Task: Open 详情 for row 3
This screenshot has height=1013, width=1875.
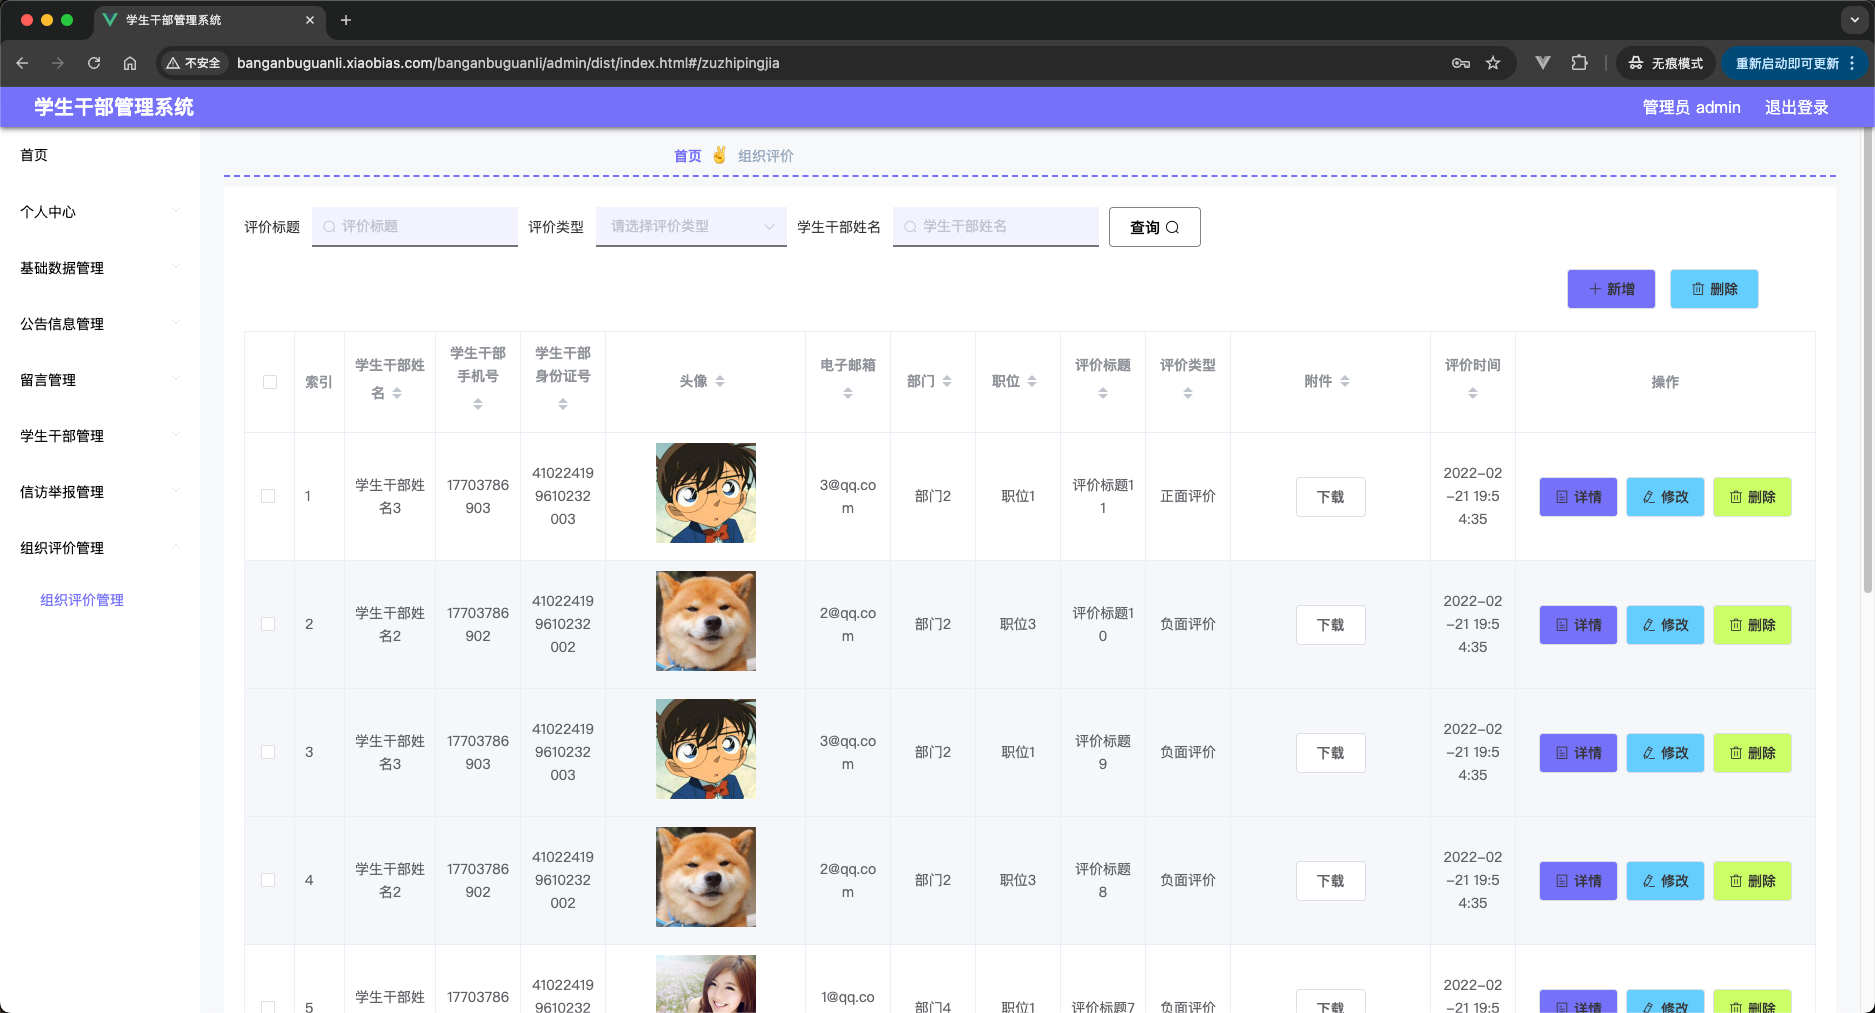Action: pyautogui.click(x=1578, y=753)
